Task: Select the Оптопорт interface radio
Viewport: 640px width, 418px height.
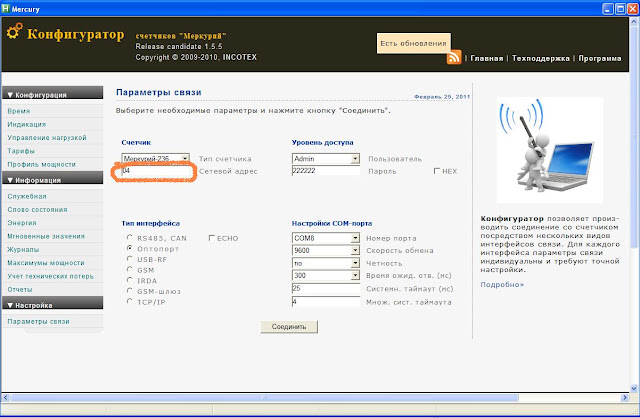Action: [129, 248]
